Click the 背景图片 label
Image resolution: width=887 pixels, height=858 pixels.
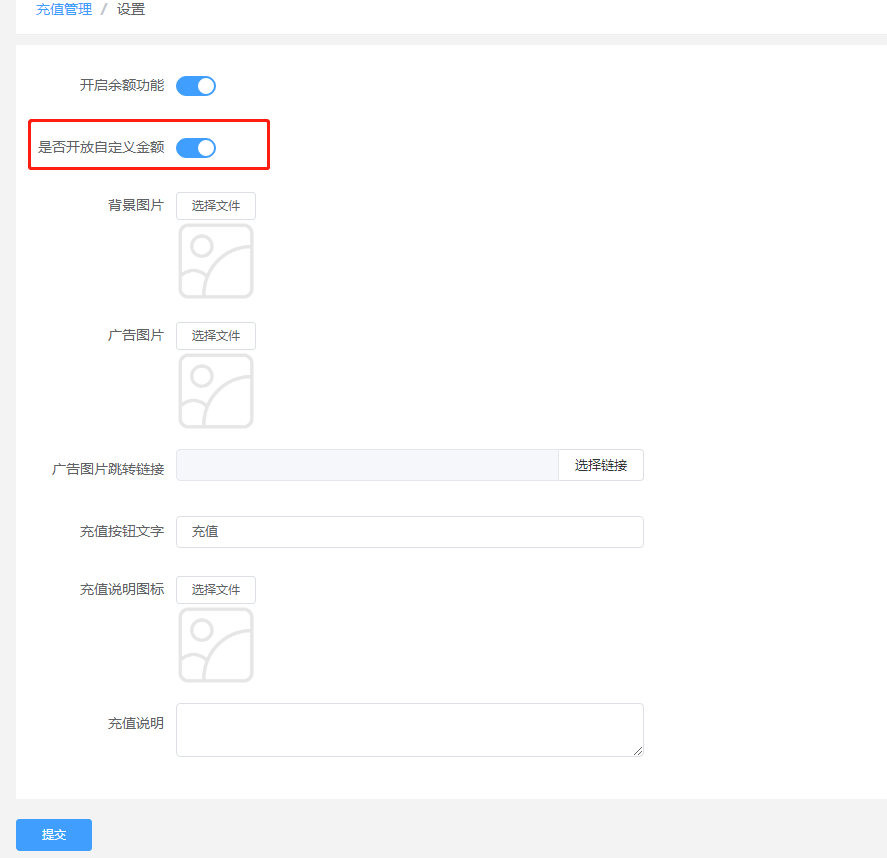[136, 205]
